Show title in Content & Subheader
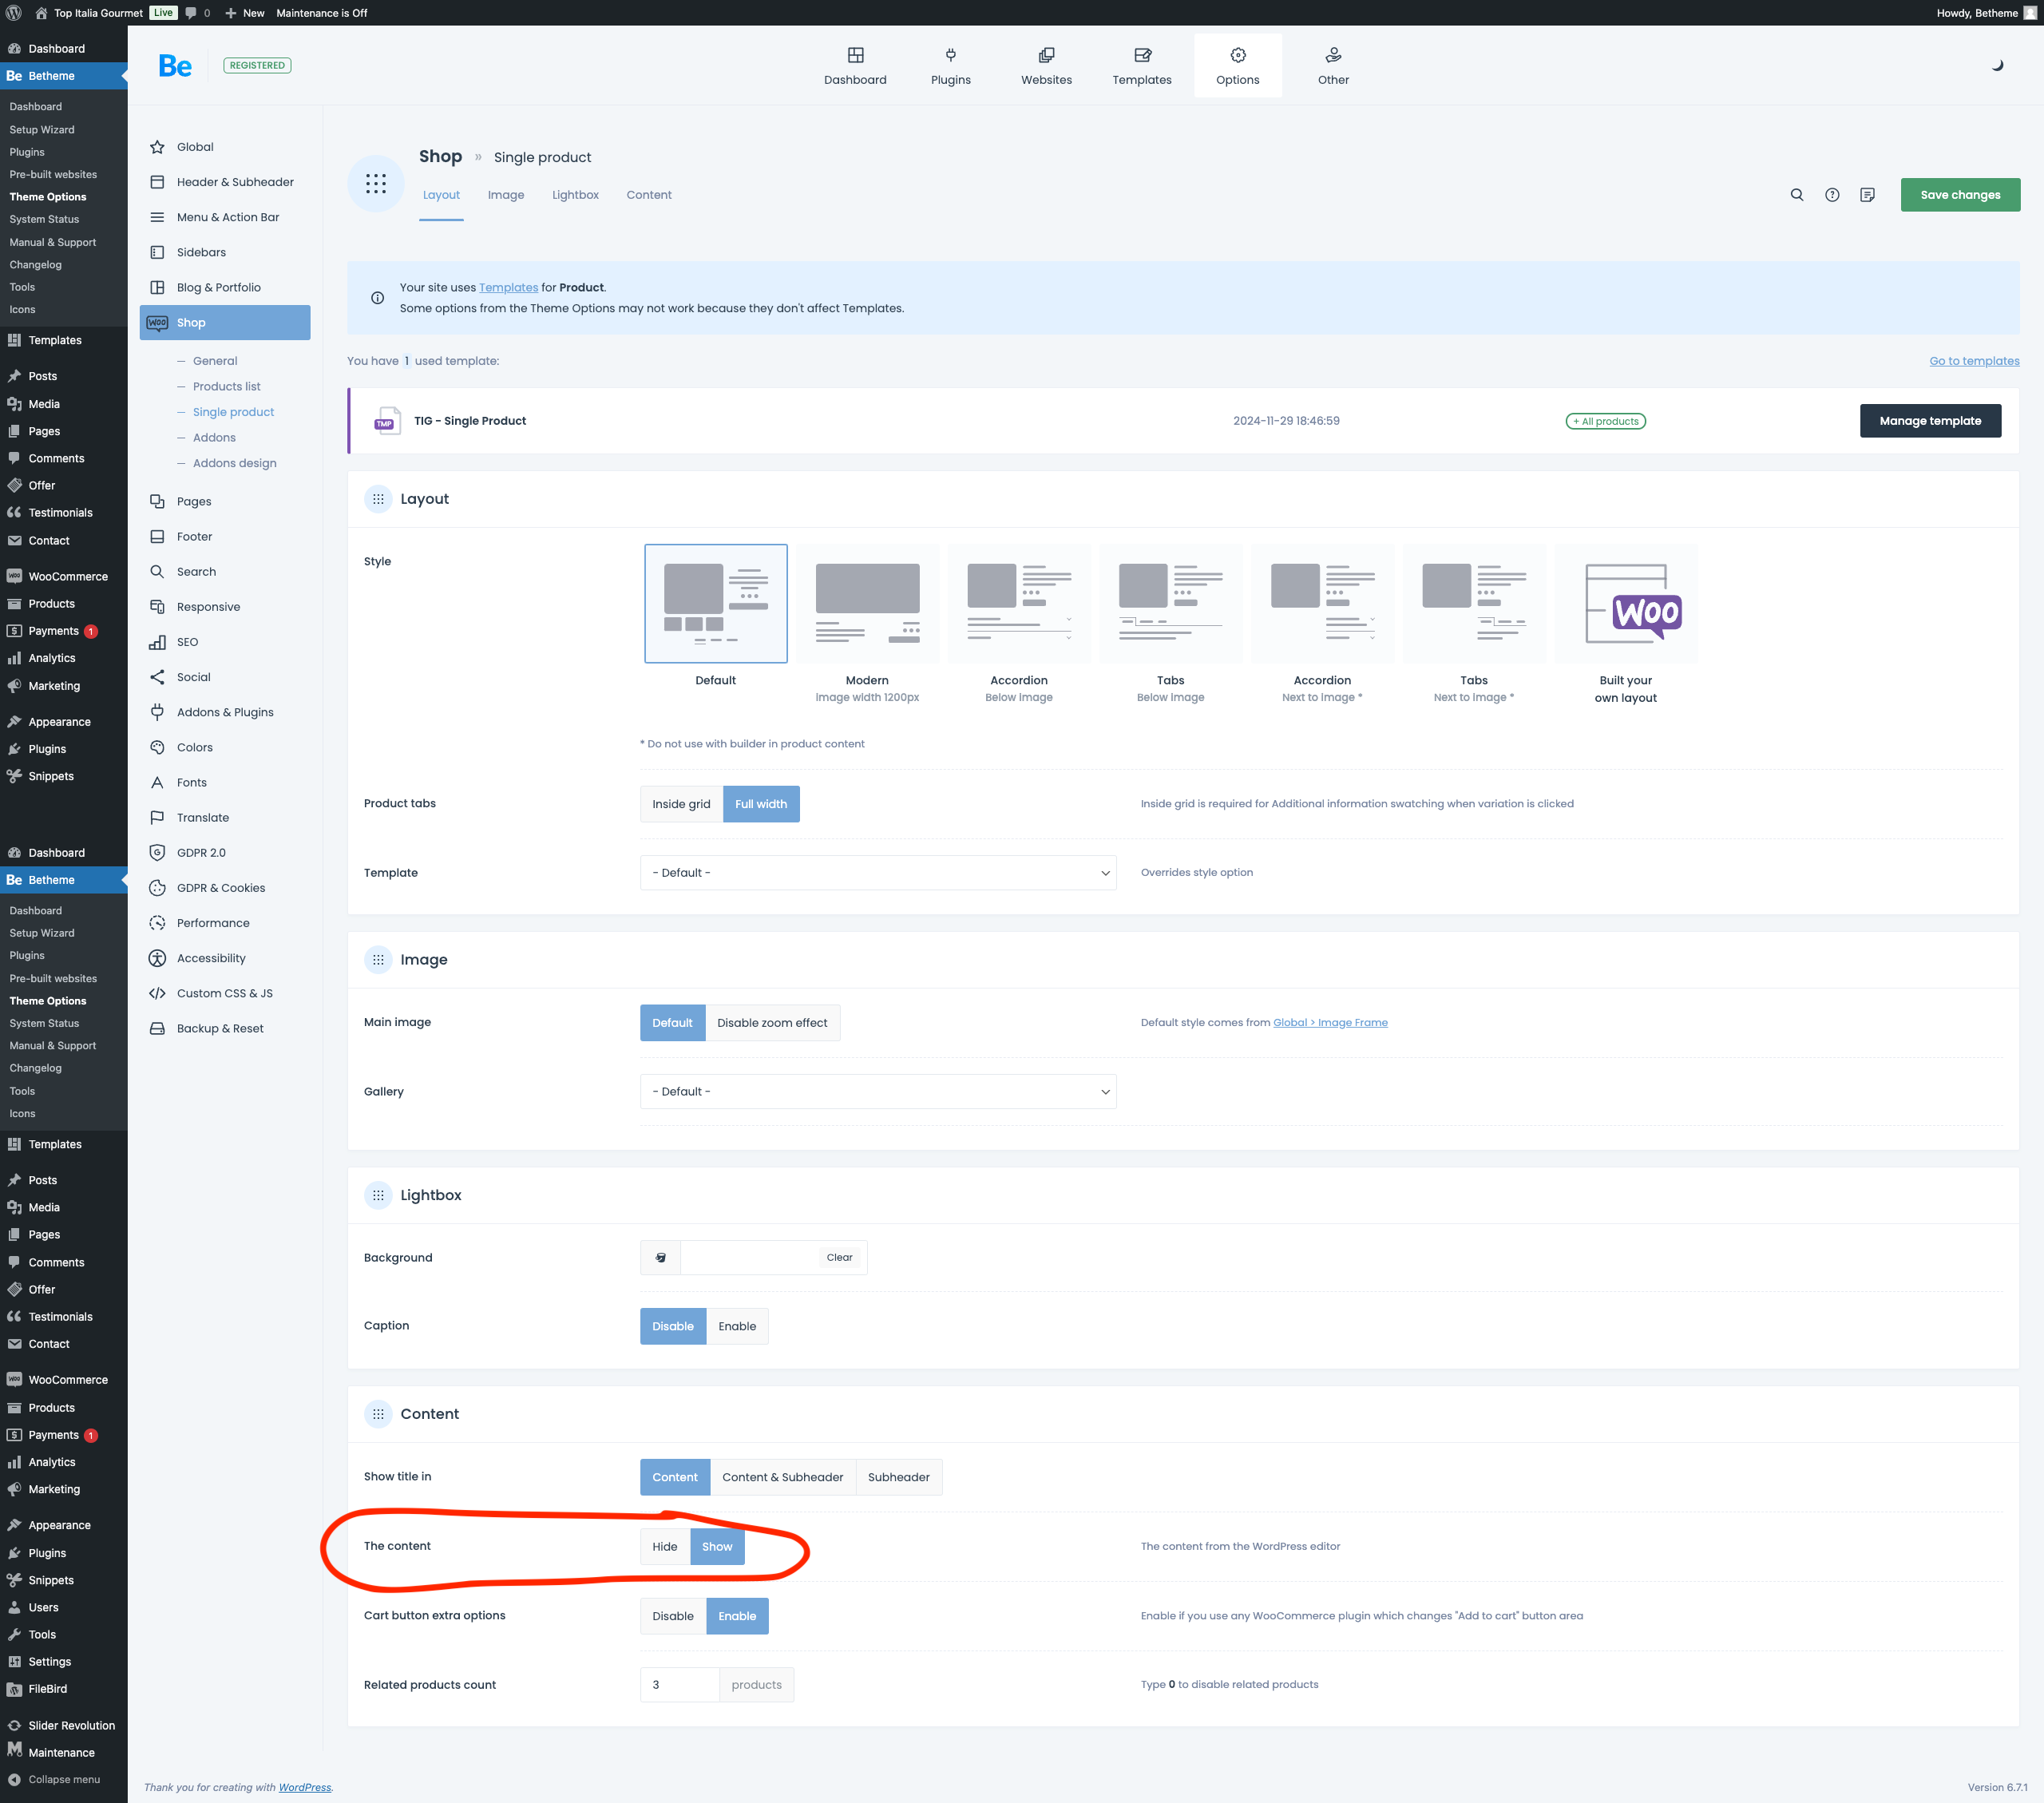2044x1803 pixels. (x=783, y=1477)
